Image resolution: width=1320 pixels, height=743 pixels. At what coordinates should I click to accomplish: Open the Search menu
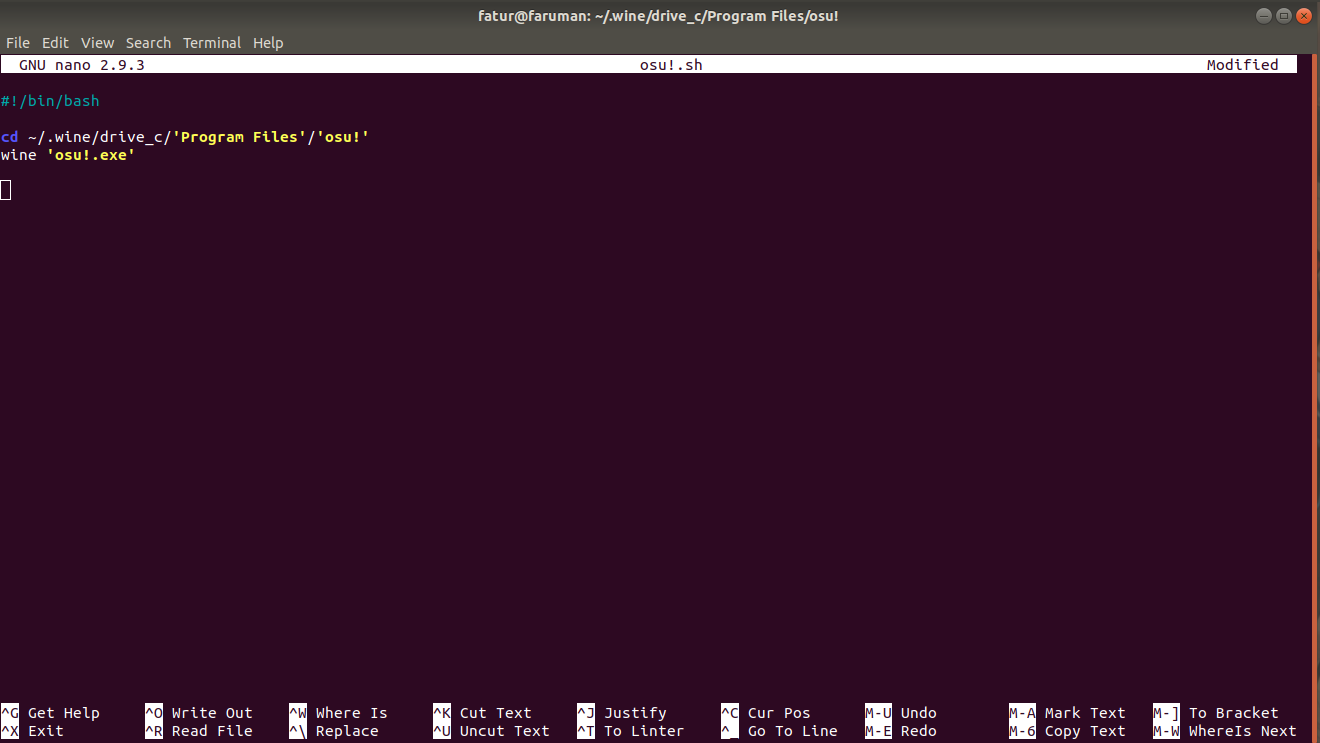[x=148, y=43]
